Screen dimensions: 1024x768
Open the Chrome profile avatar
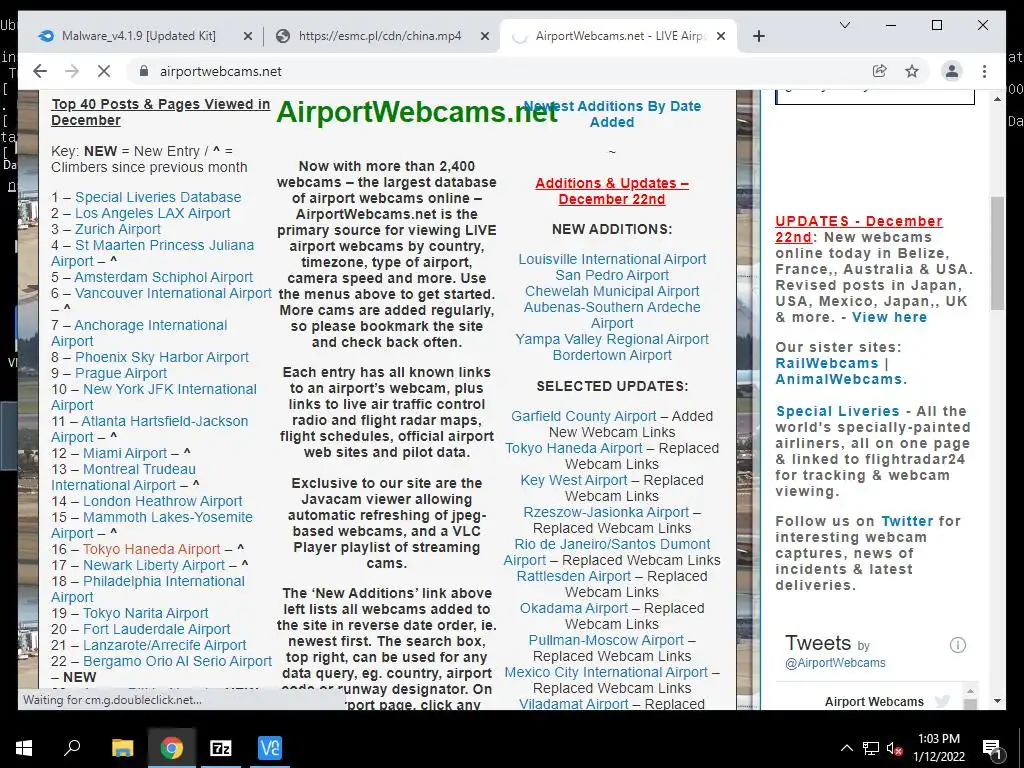click(952, 71)
